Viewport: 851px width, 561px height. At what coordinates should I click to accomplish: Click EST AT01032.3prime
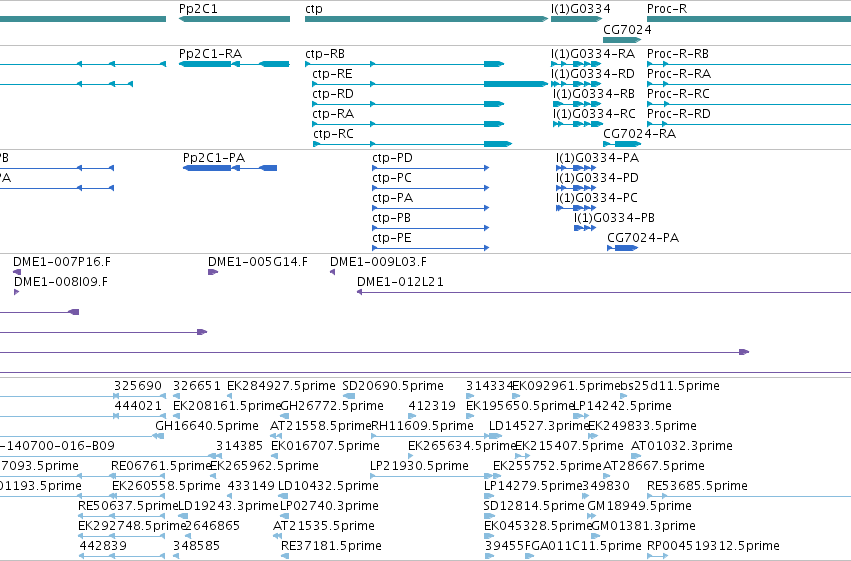(637, 456)
